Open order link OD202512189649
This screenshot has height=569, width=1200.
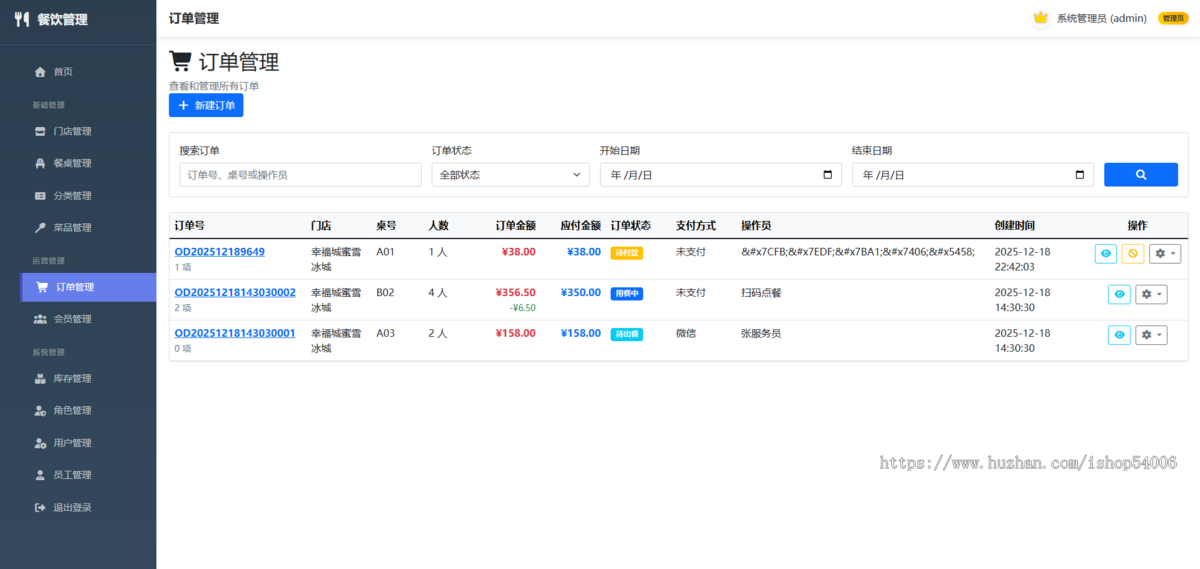[220, 252]
